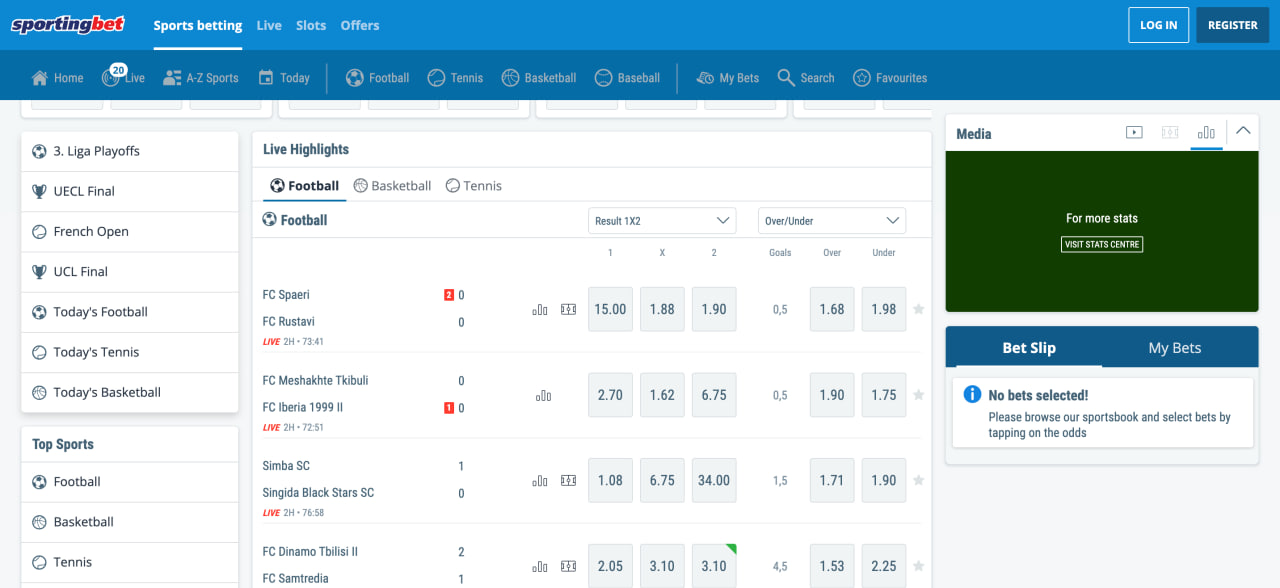1280x588 pixels.
Task: Show video stream in Media panel
Action: [1134, 132]
